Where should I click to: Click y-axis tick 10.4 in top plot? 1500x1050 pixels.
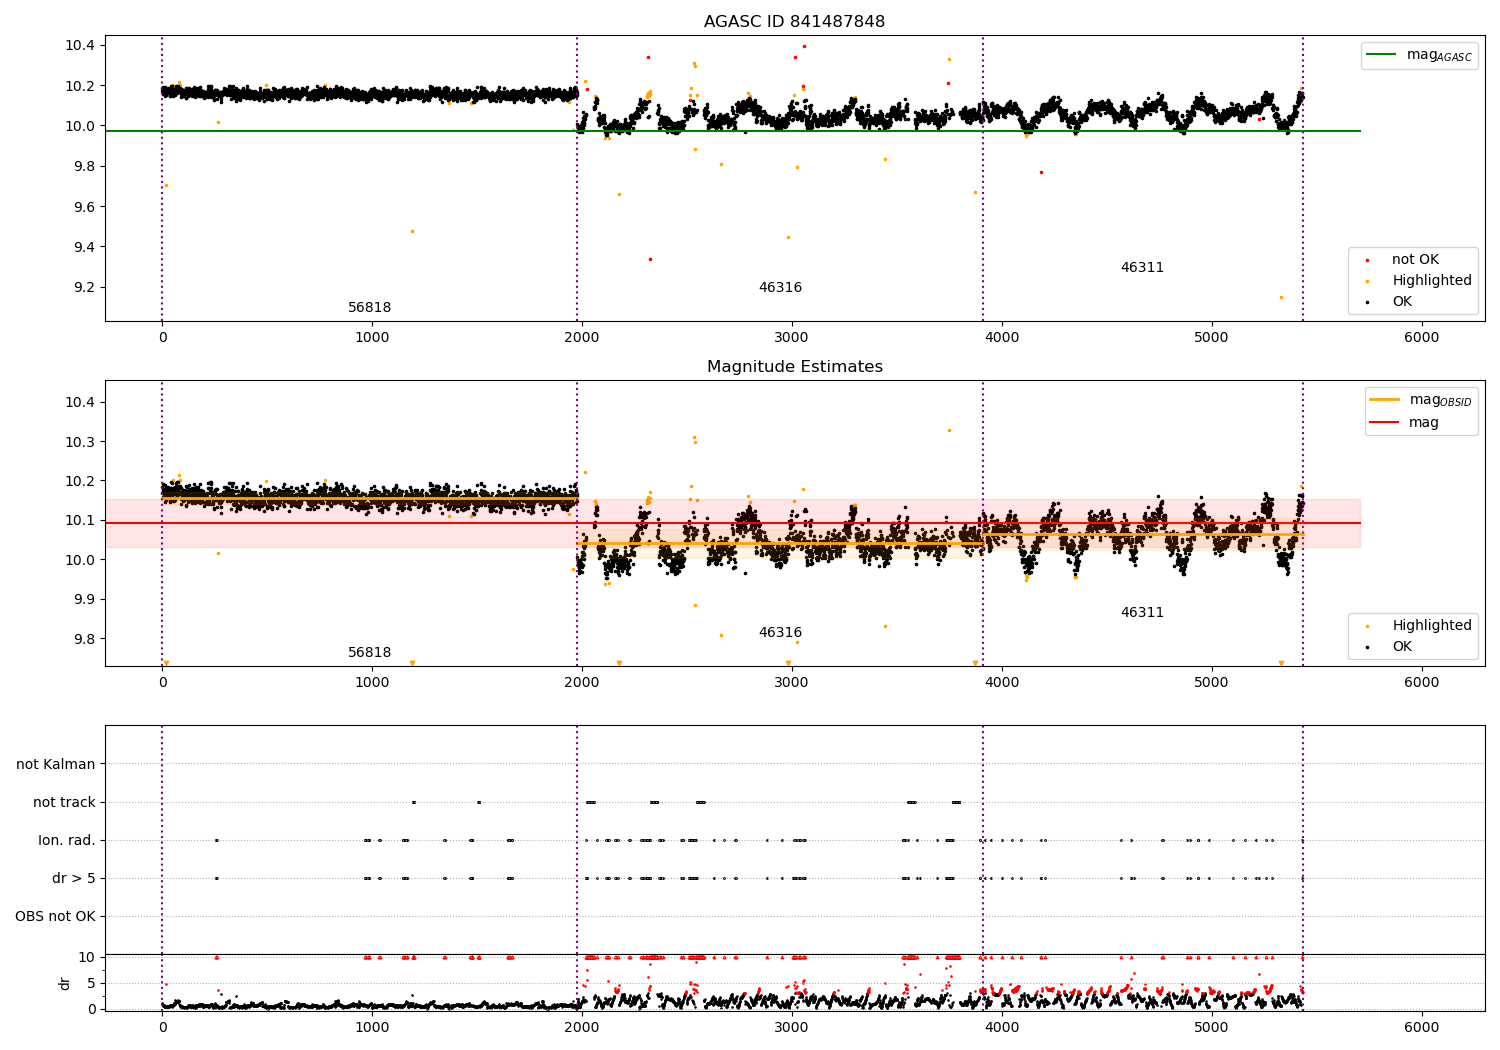(x=80, y=46)
